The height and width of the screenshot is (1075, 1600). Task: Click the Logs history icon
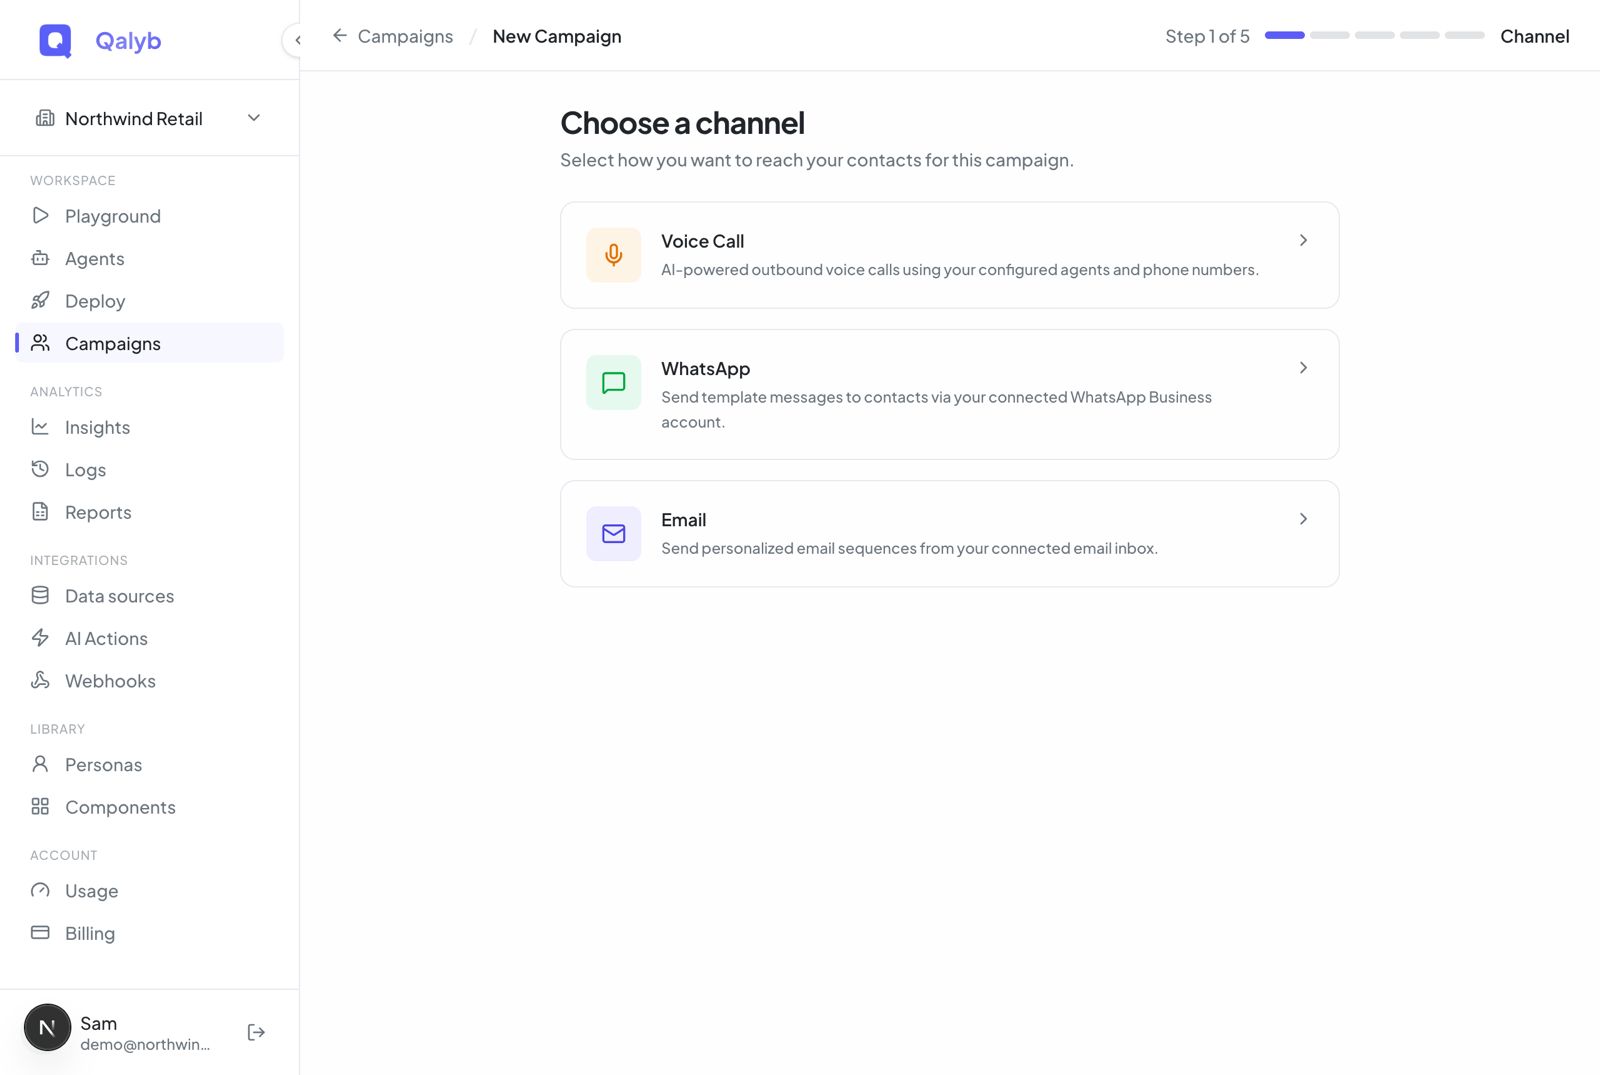point(40,469)
